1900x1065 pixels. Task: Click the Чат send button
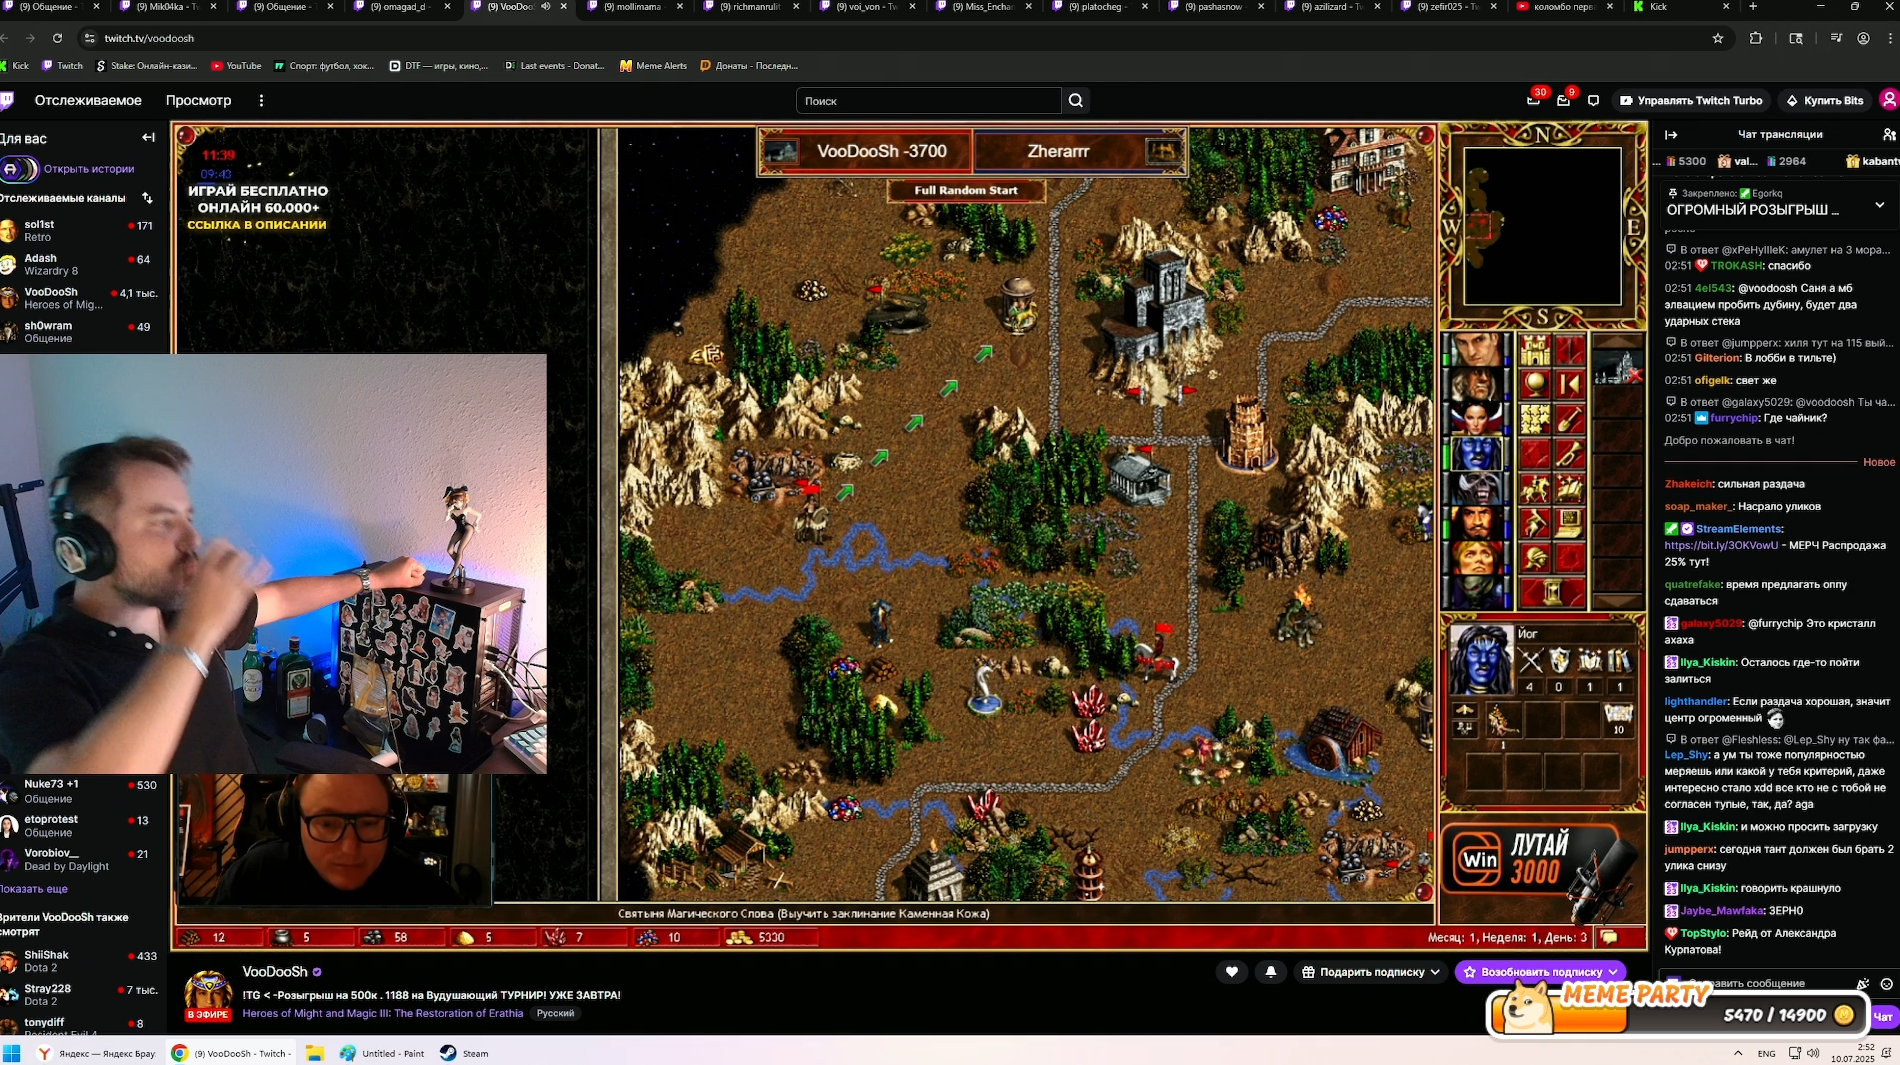coord(1883,1016)
